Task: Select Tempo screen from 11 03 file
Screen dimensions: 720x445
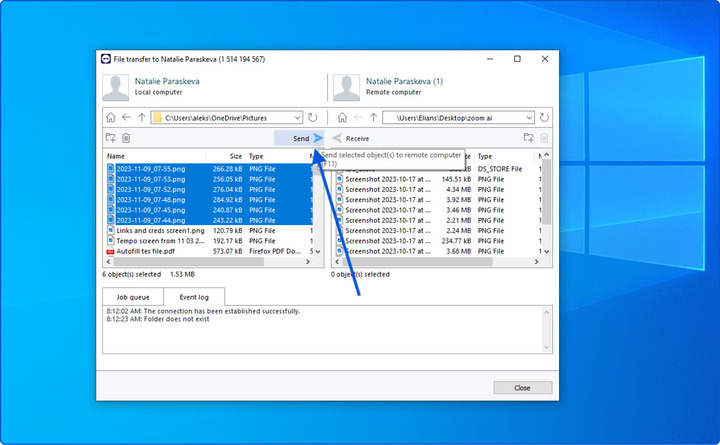Action: [x=160, y=241]
